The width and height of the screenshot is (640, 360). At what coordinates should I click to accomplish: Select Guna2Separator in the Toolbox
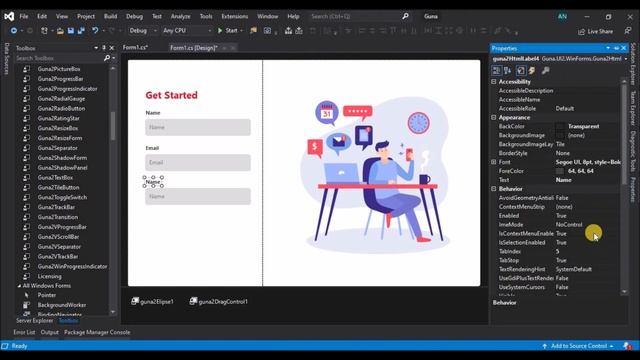point(58,148)
